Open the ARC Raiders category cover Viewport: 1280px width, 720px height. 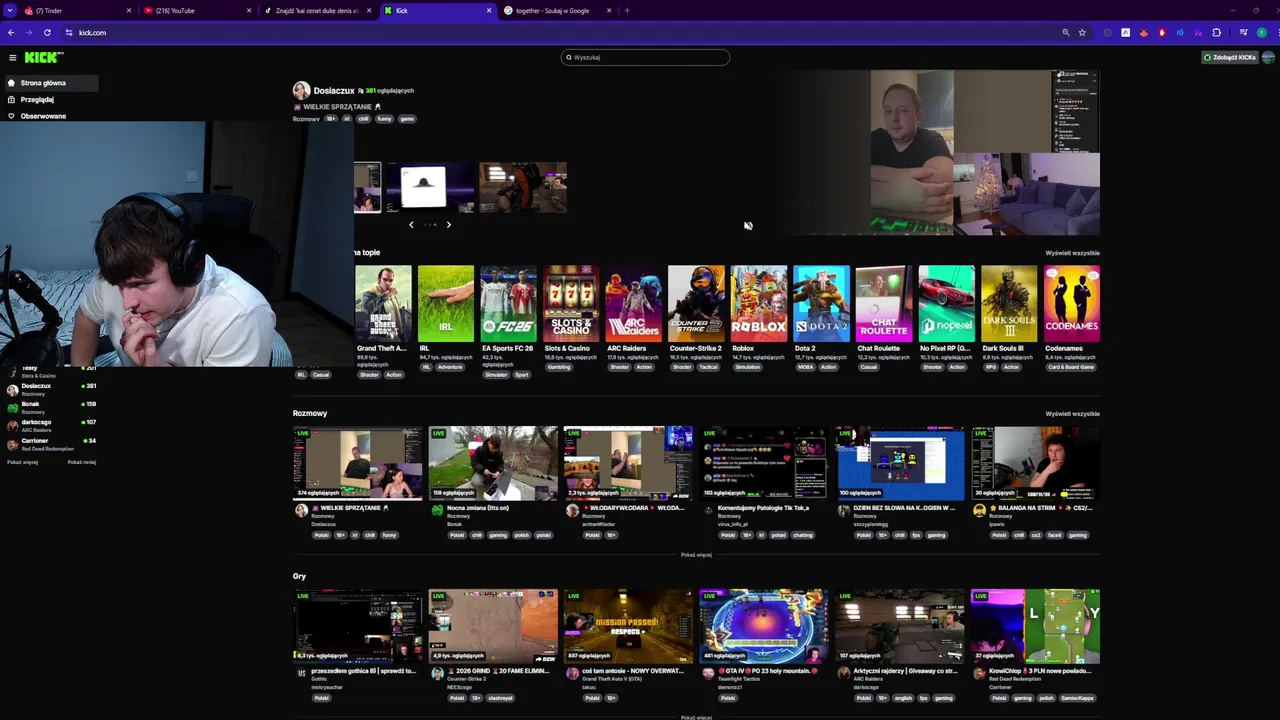[x=634, y=304]
